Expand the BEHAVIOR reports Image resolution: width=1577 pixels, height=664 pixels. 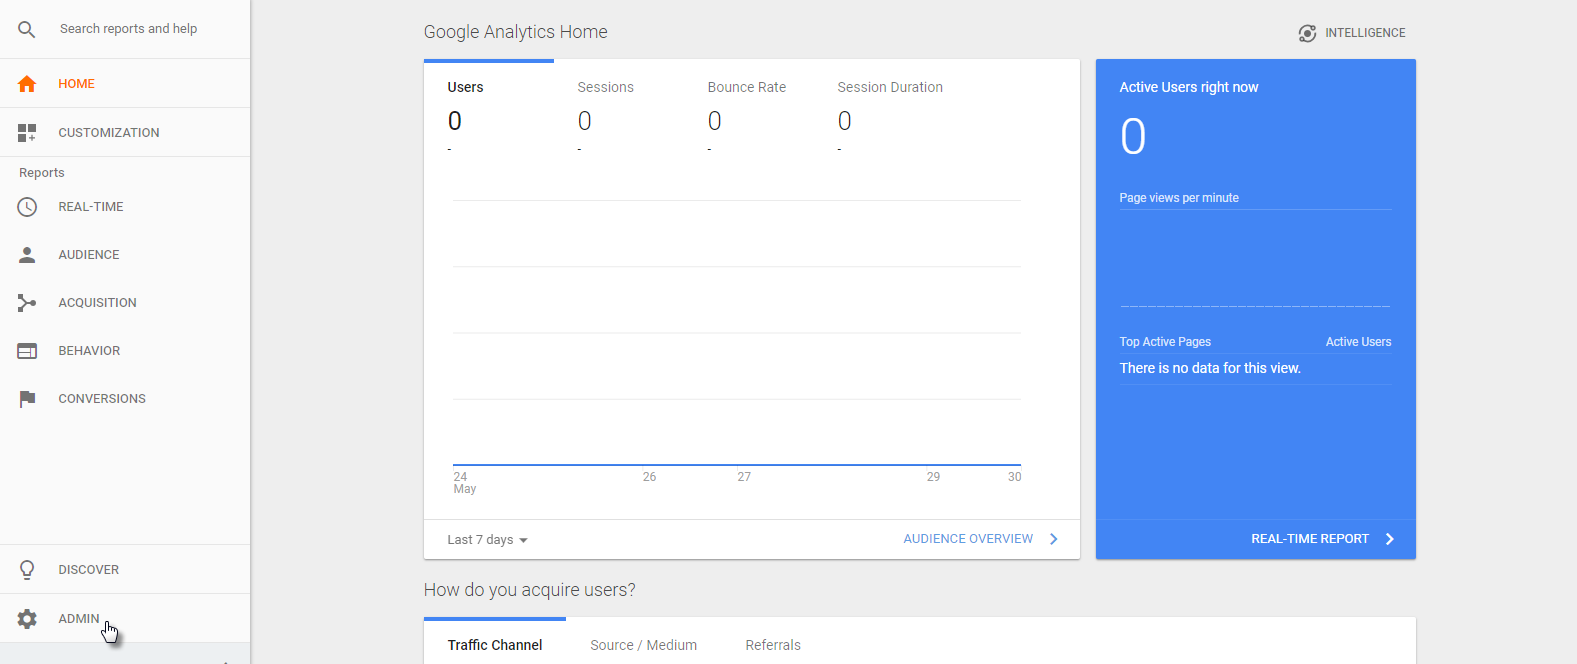pyautogui.click(x=89, y=351)
